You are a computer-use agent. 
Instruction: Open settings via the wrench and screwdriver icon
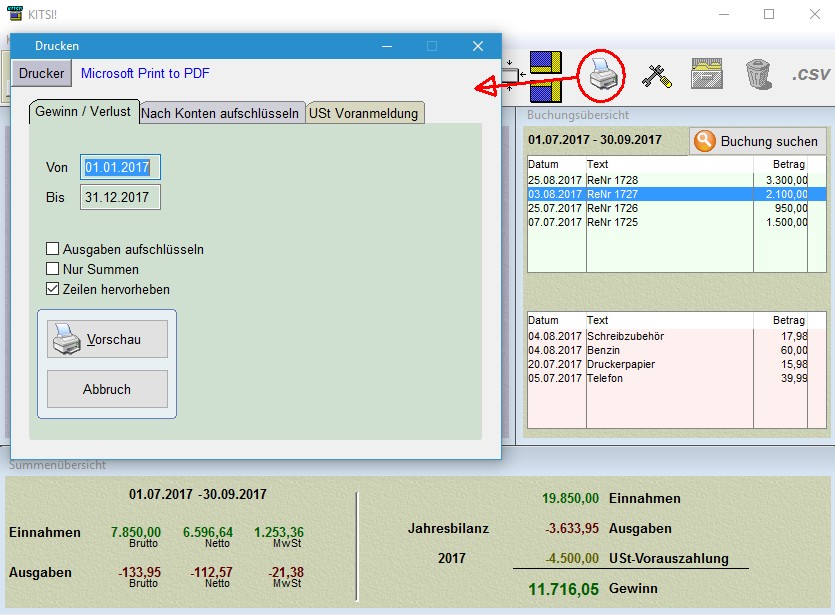(656, 75)
